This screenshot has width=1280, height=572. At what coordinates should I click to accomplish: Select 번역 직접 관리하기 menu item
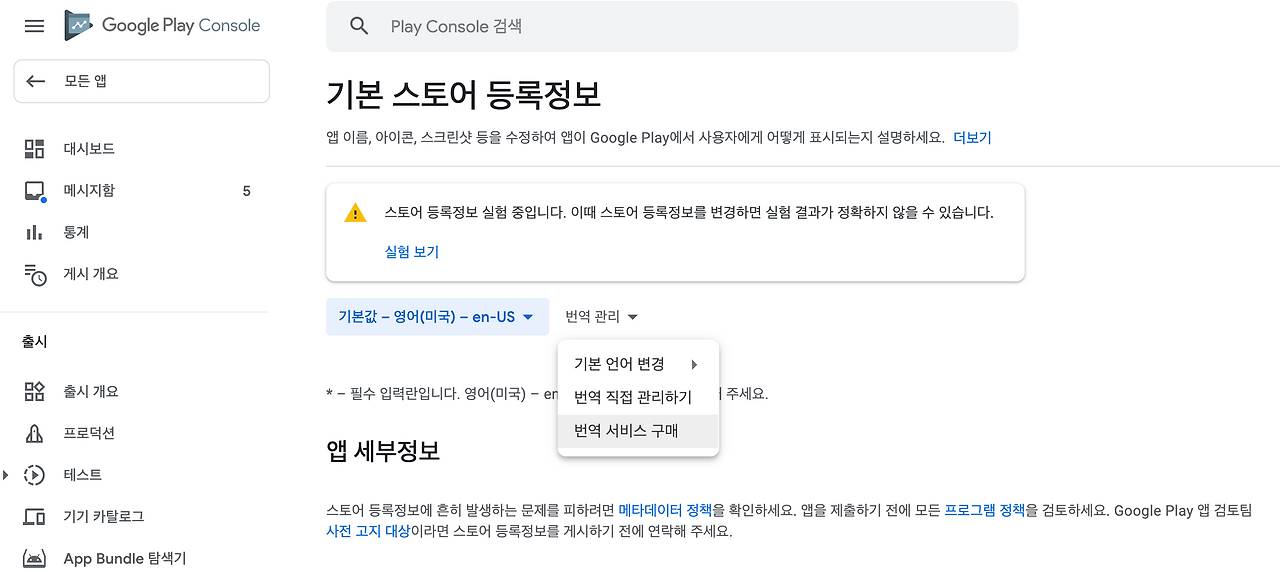638,397
